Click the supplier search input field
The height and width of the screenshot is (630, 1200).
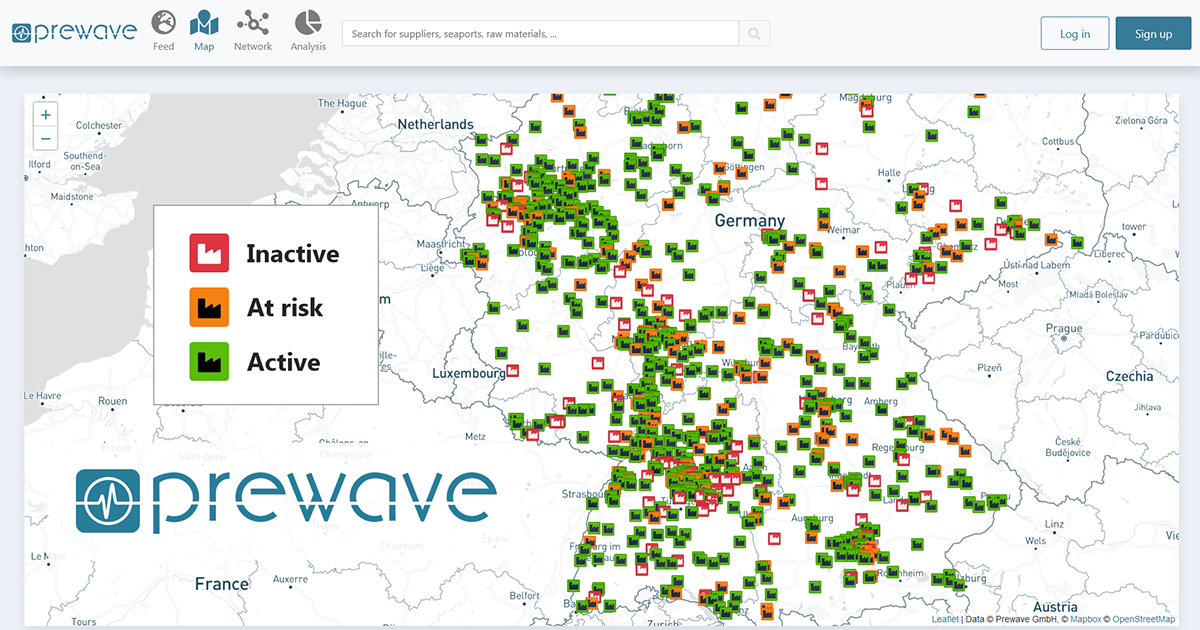click(540, 33)
